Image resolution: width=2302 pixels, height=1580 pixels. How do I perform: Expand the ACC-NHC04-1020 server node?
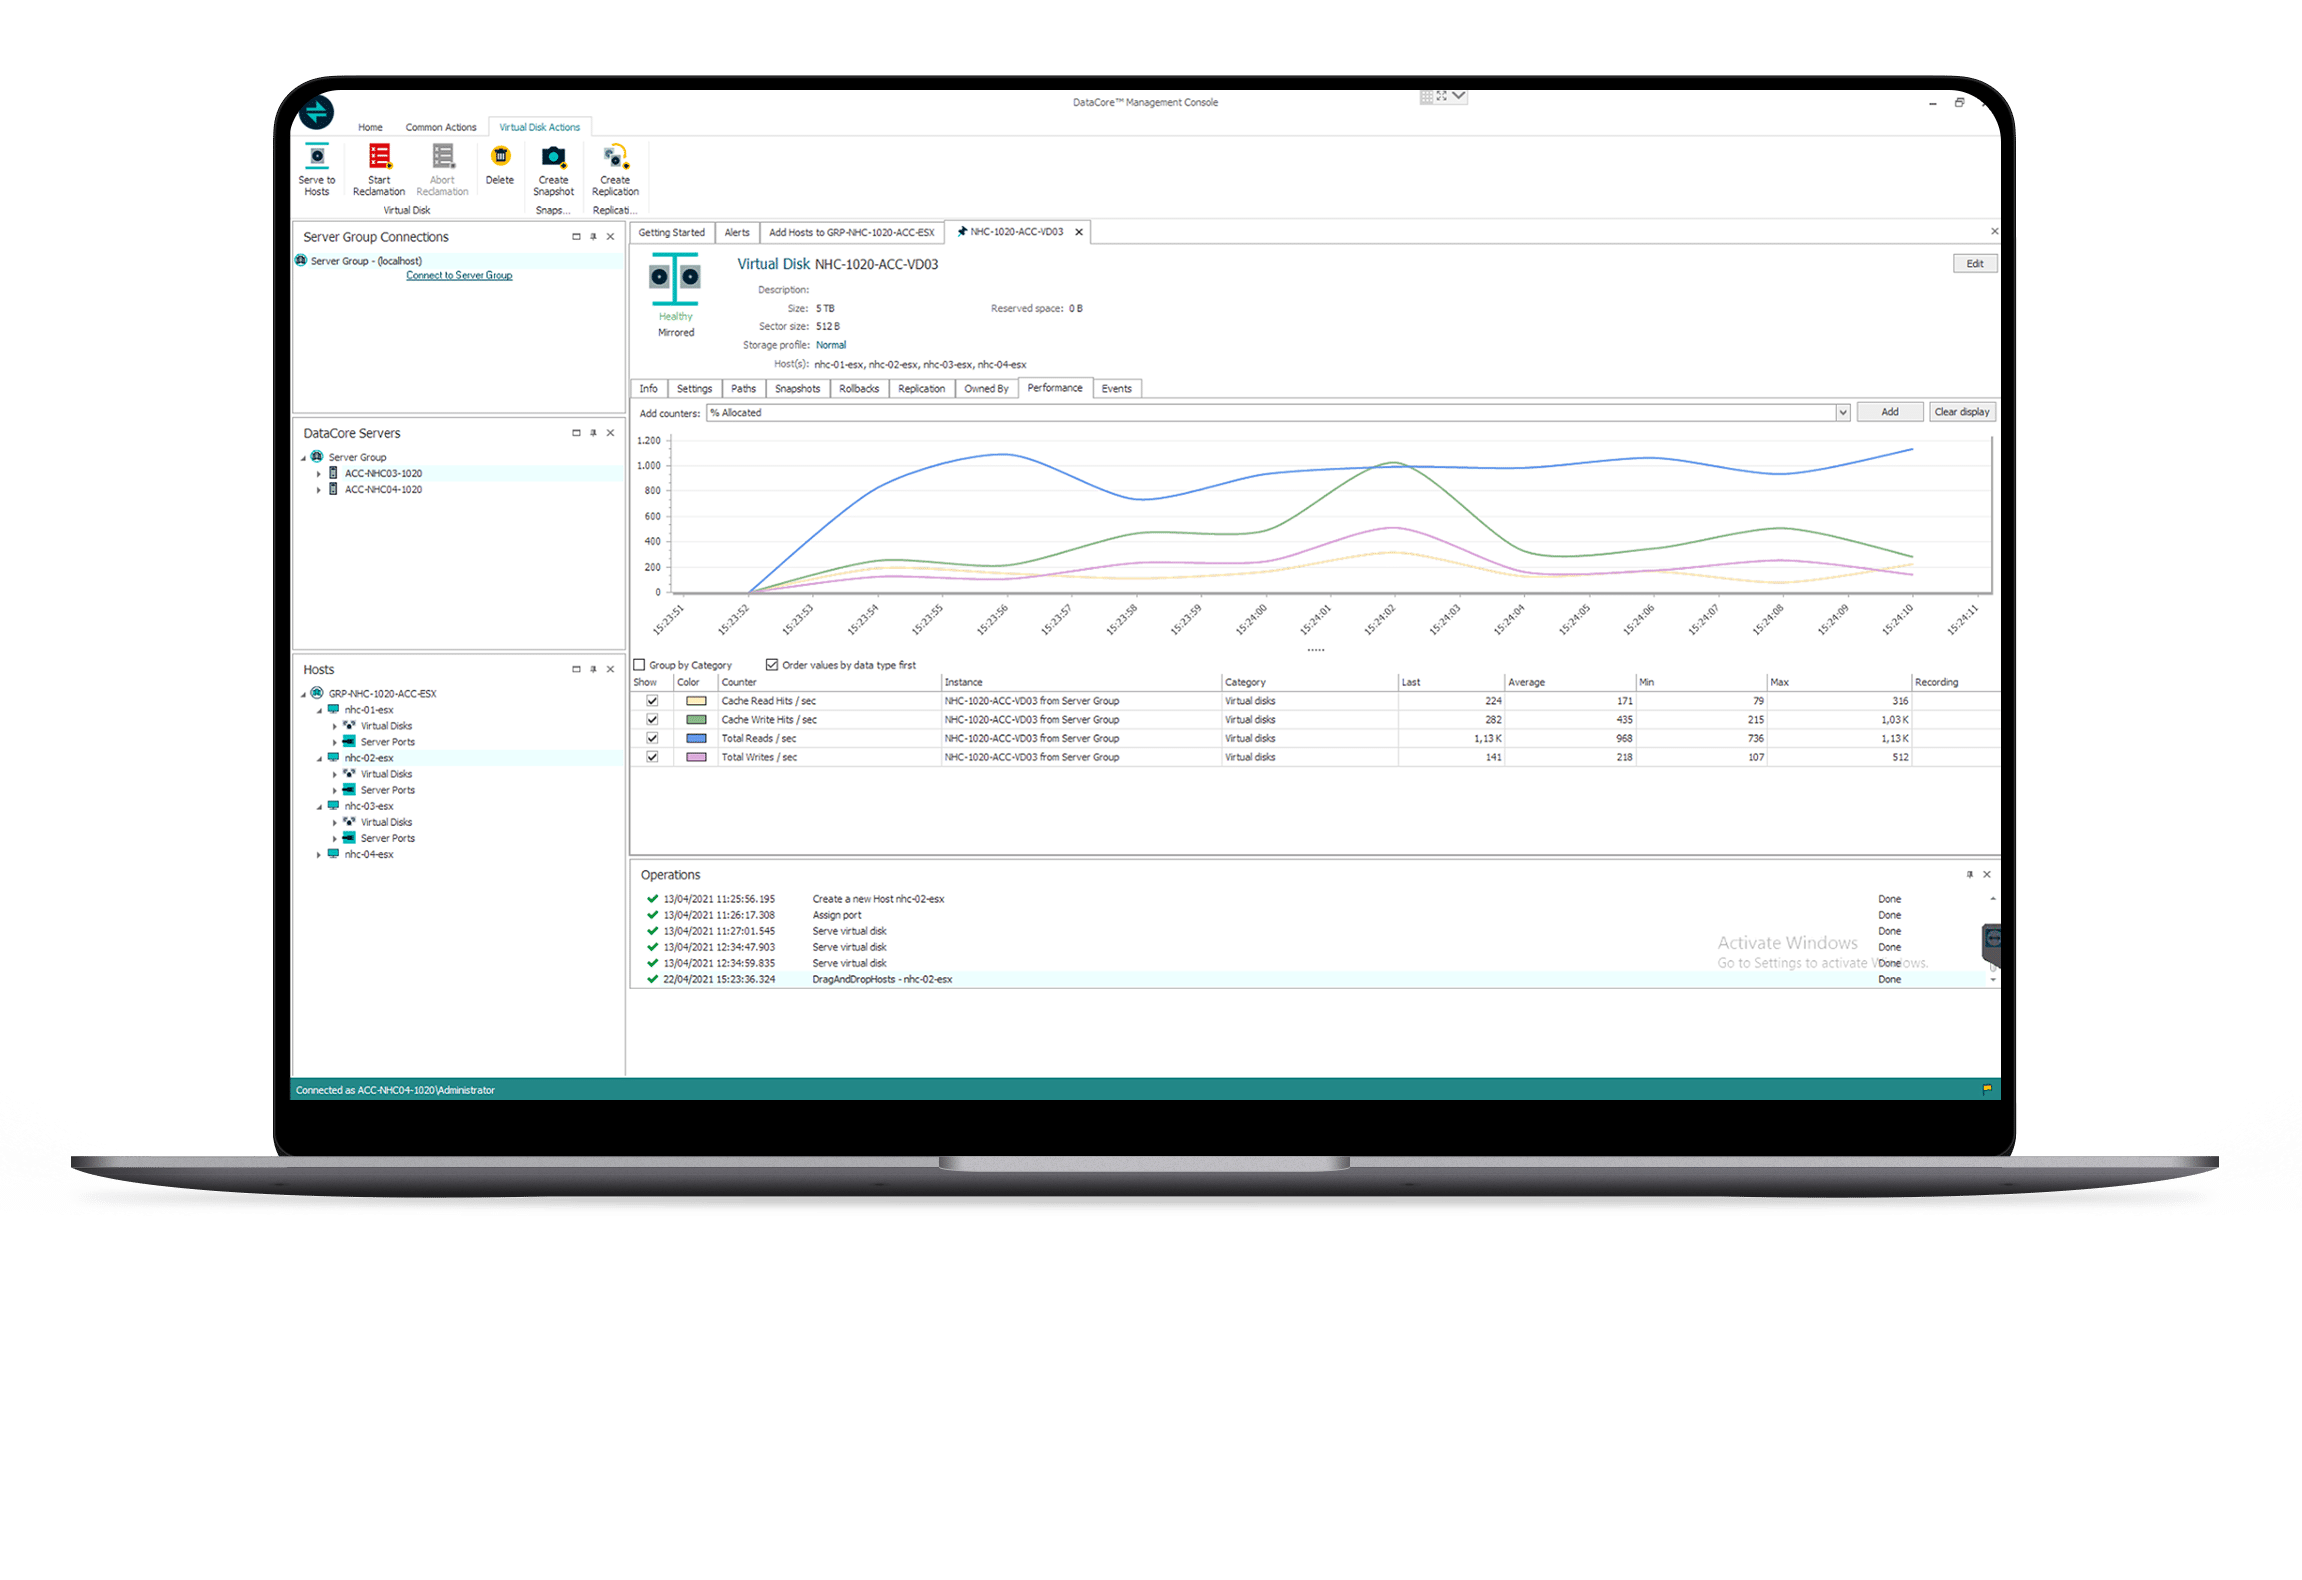[319, 490]
